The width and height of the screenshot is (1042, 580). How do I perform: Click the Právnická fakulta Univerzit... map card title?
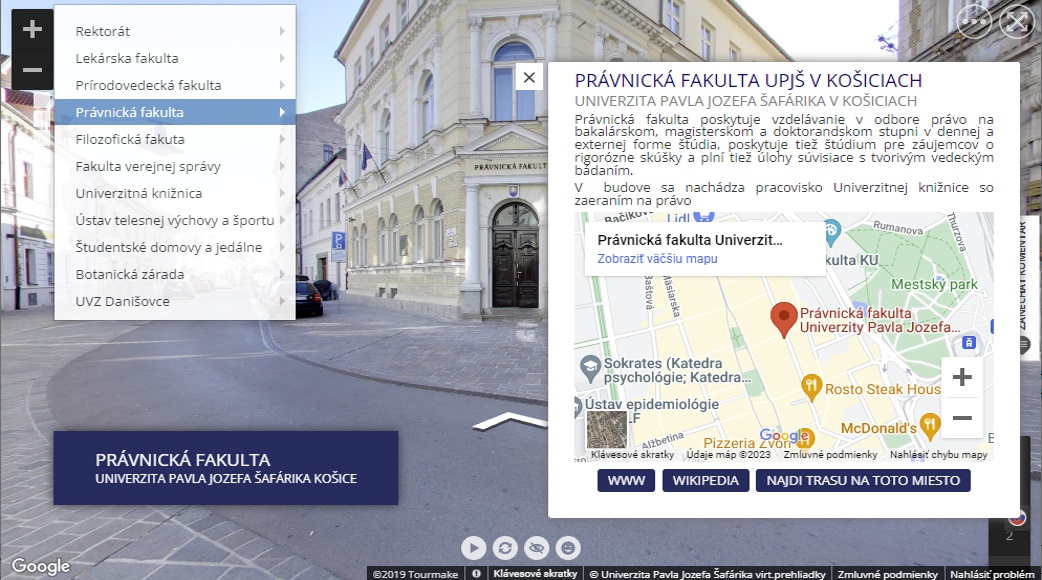click(690, 240)
